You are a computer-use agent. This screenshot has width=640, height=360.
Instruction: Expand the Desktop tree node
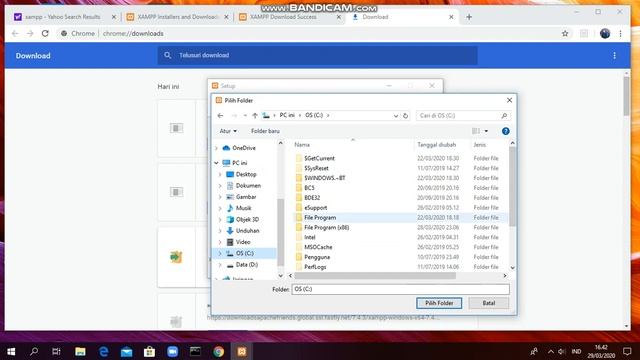[220, 174]
